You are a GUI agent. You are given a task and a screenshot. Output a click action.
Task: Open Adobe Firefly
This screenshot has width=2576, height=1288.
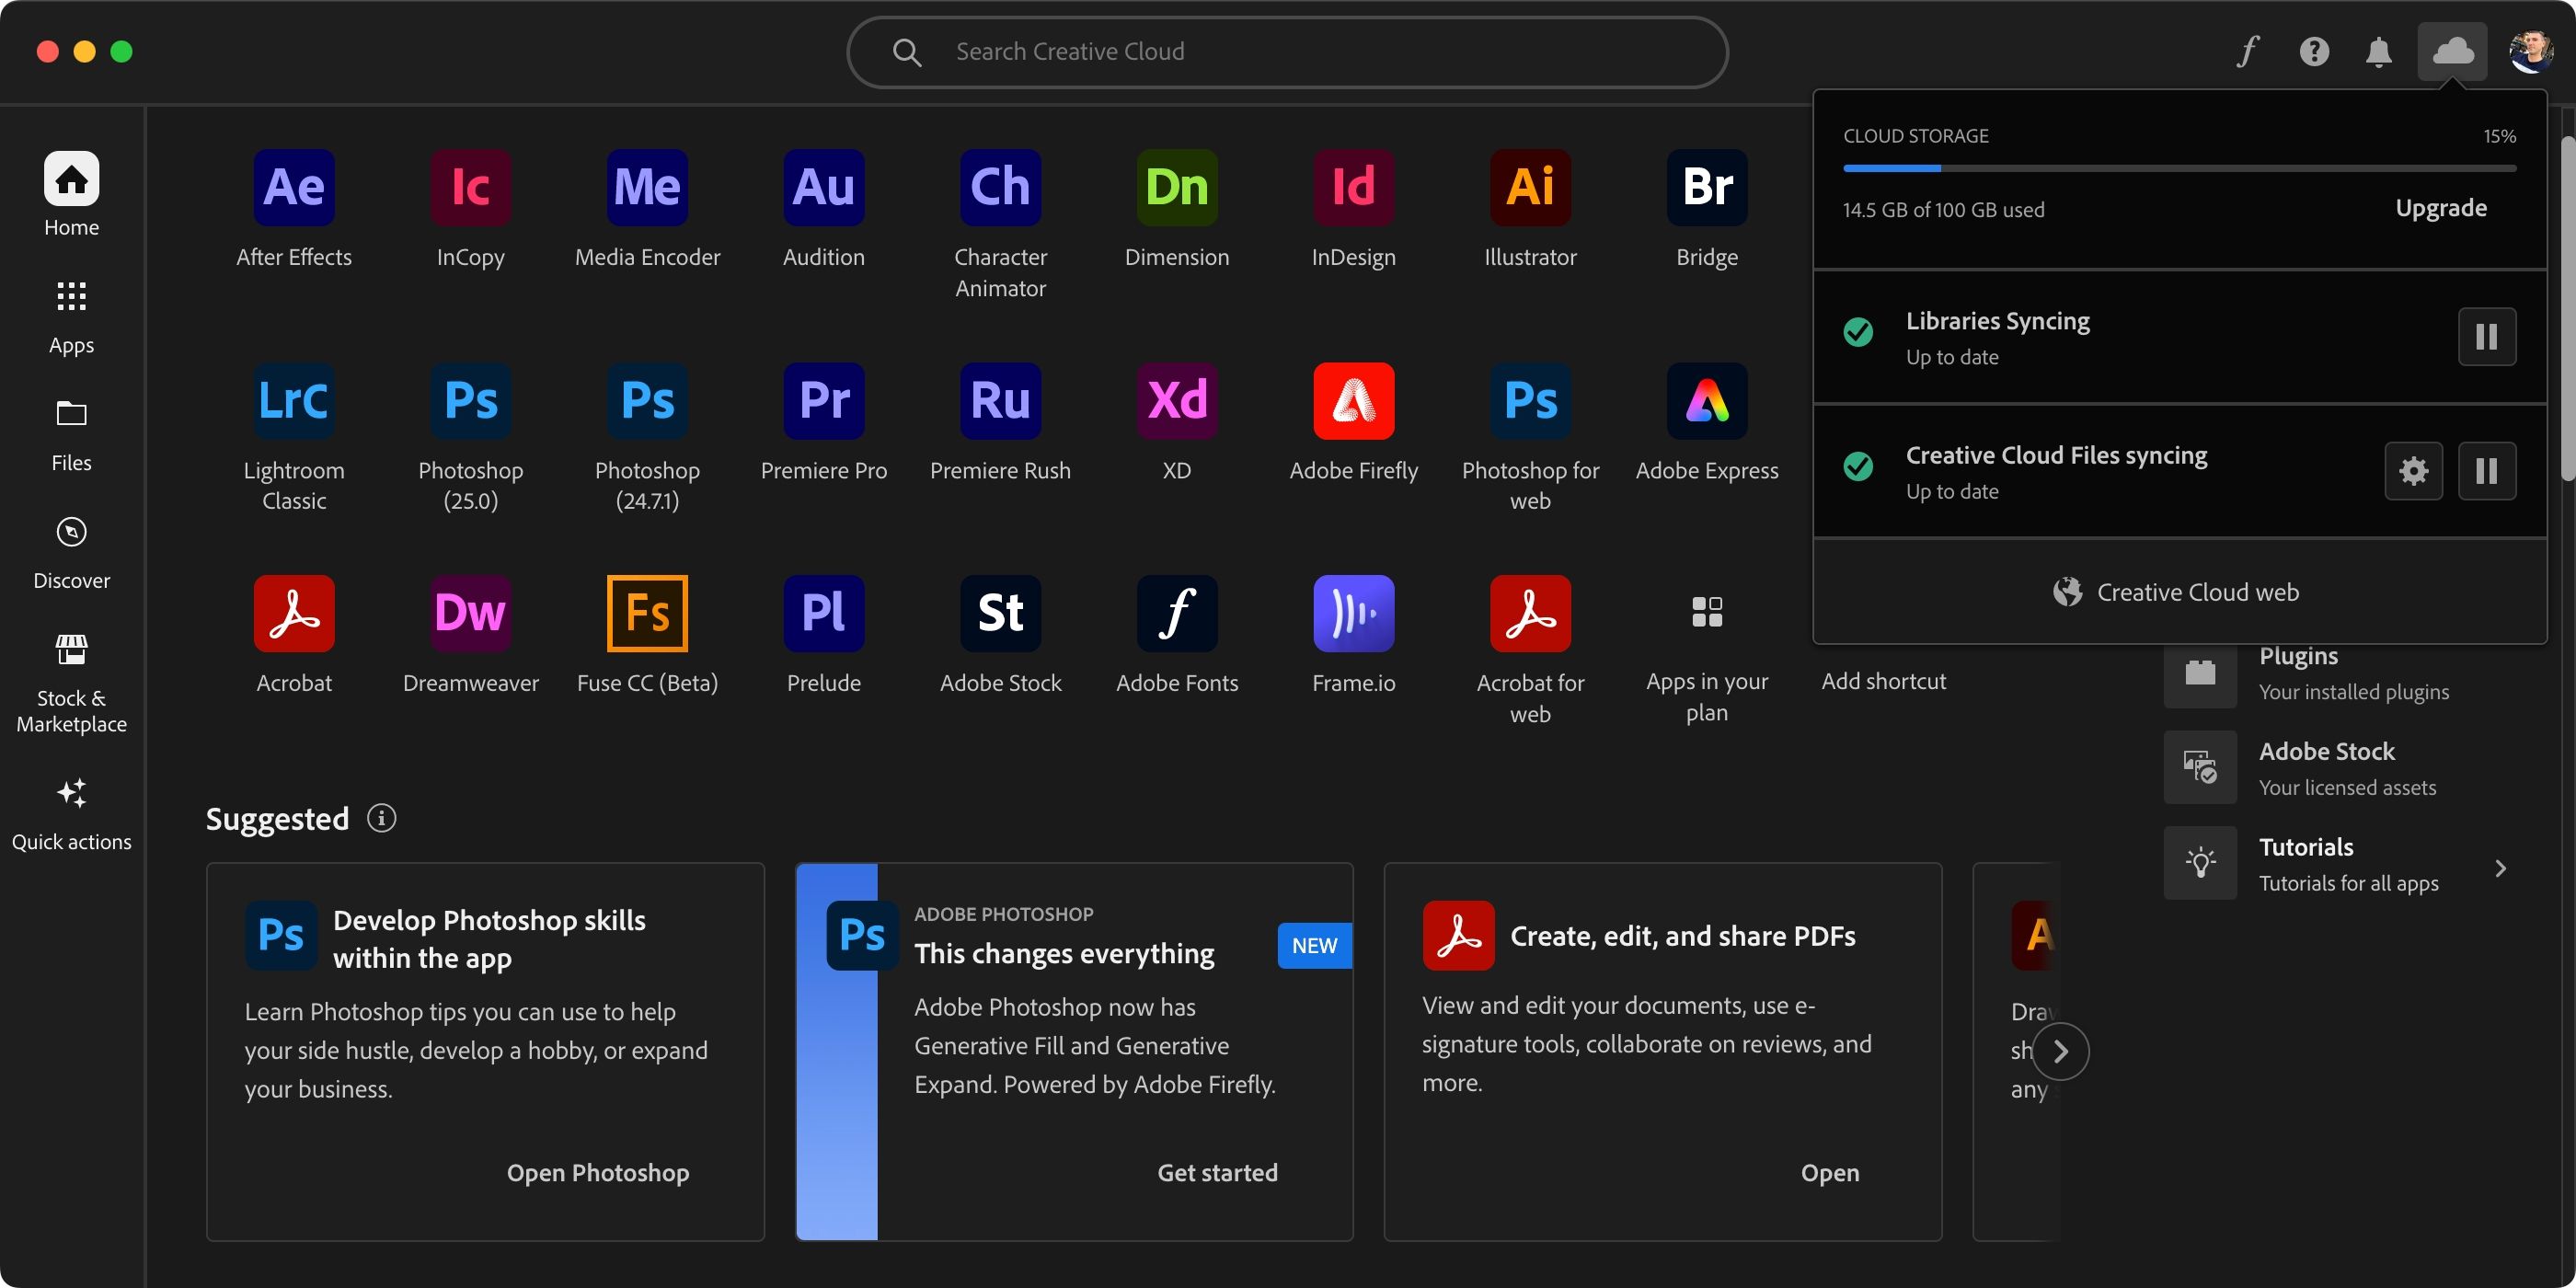click(x=1353, y=401)
